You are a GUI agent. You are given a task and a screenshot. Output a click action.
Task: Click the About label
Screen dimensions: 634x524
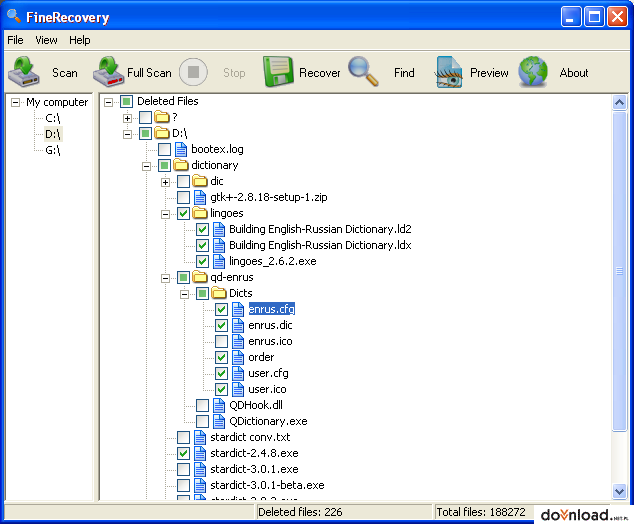pyautogui.click(x=574, y=73)
